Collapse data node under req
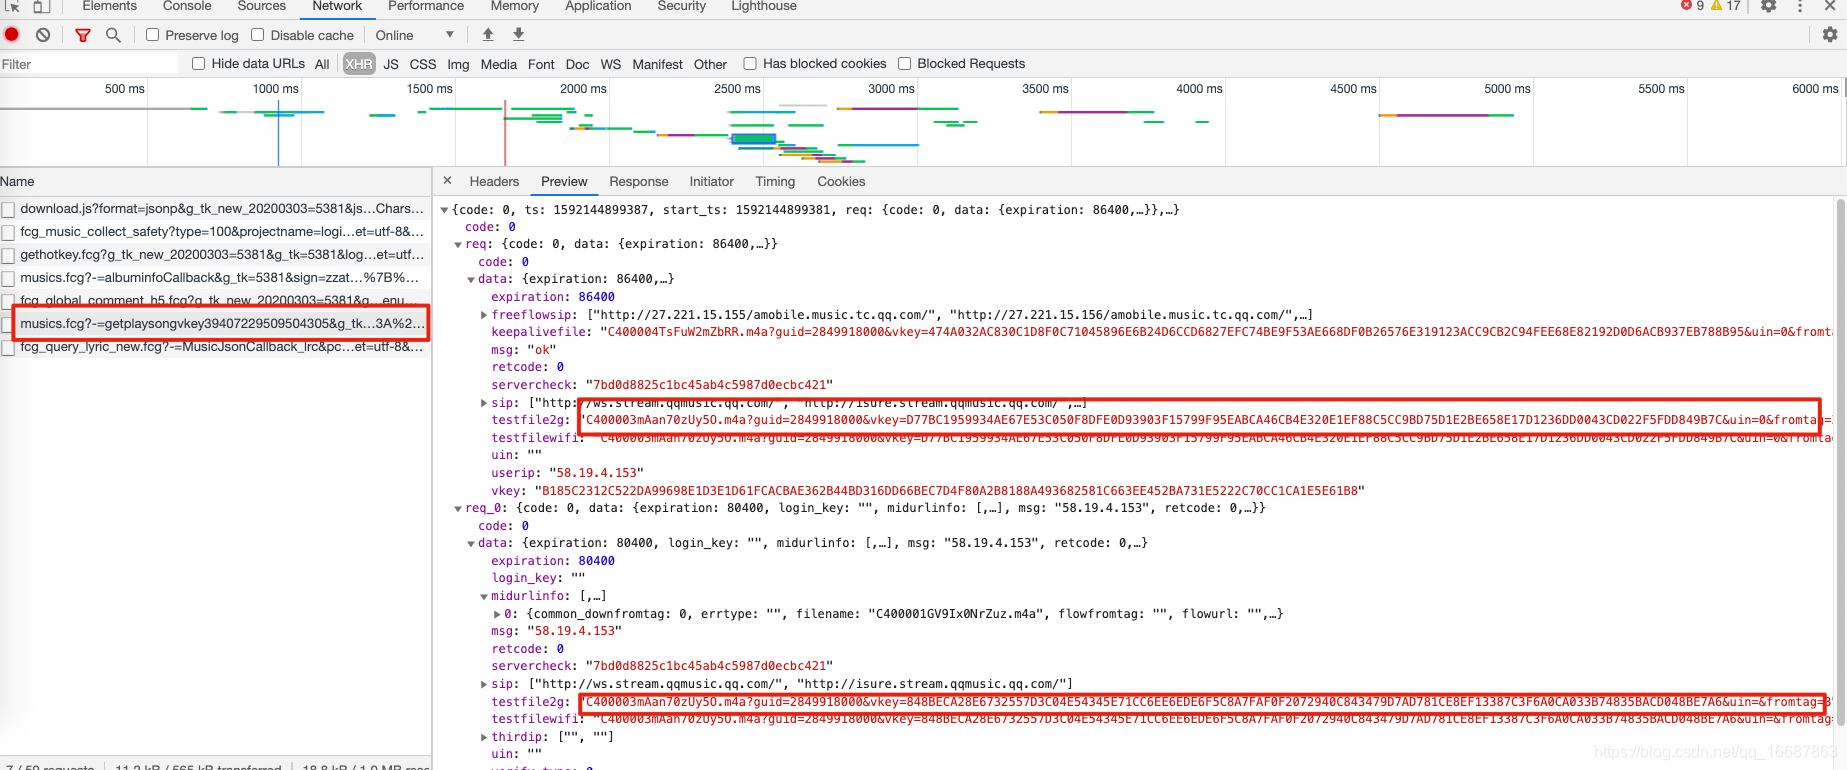This screenshot has width=1847, height=770. (471, 279)
